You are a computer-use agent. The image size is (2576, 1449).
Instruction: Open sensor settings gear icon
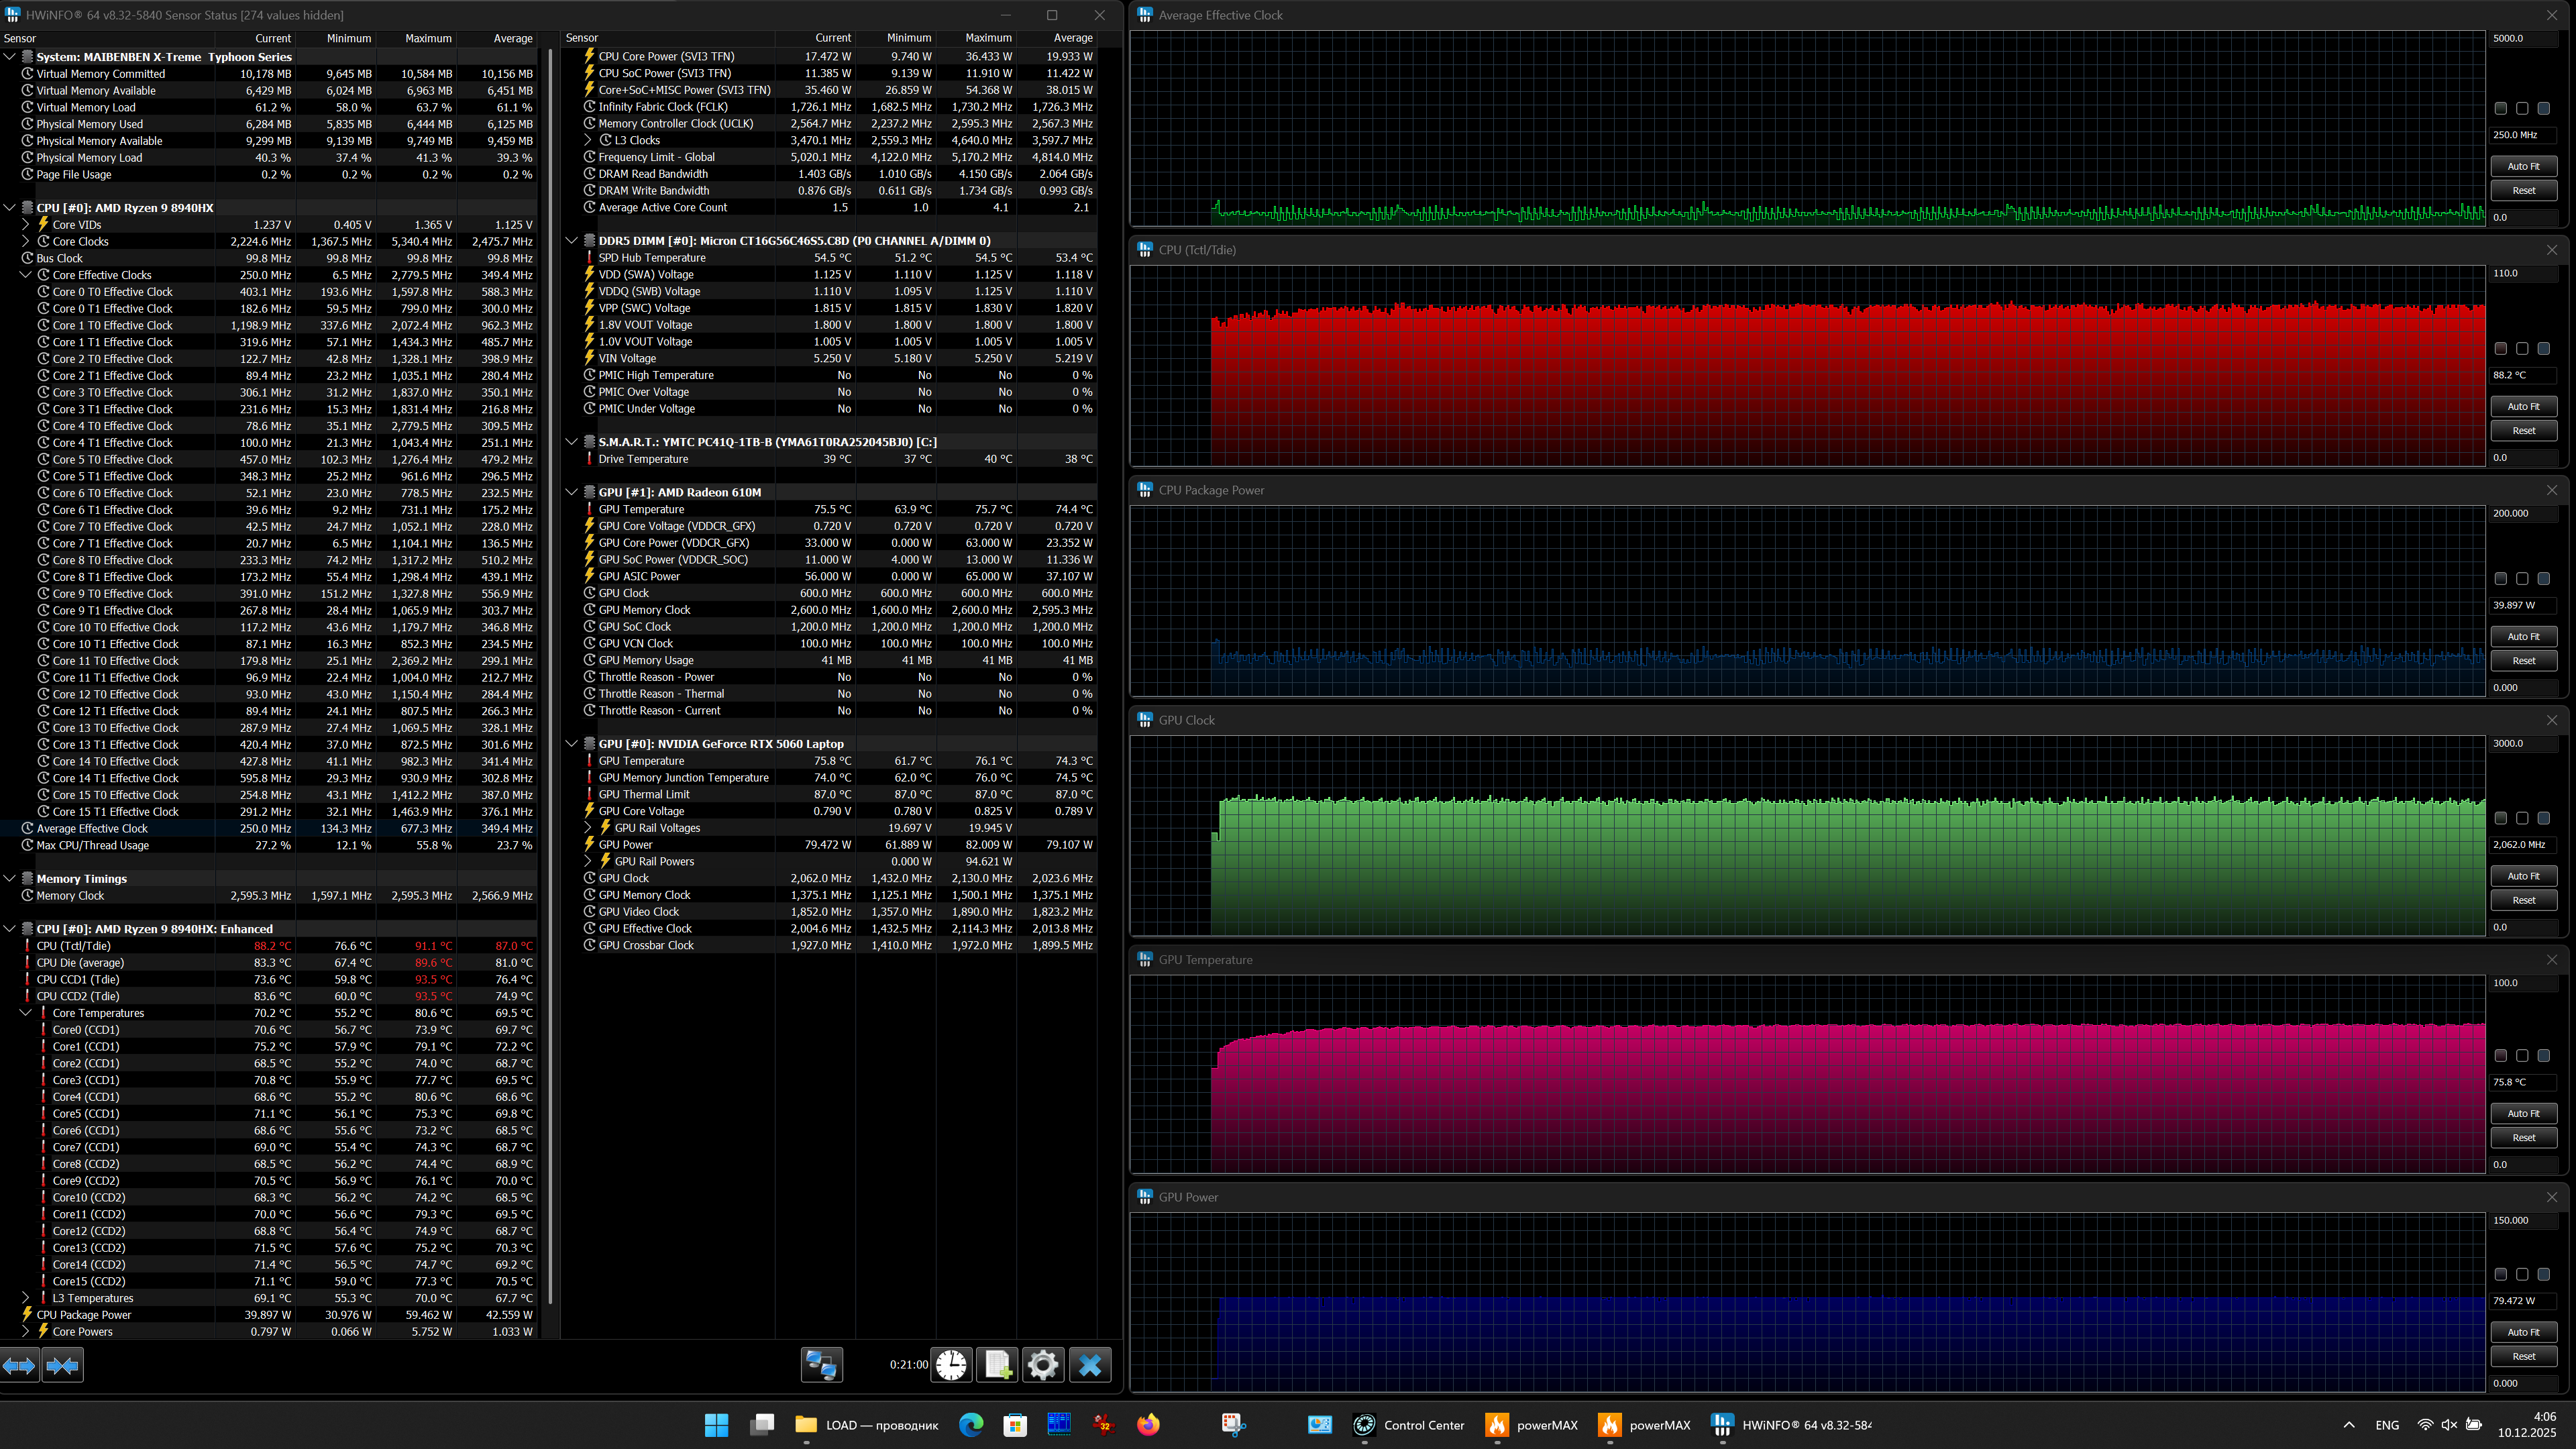click(x=1043, y=1365)
